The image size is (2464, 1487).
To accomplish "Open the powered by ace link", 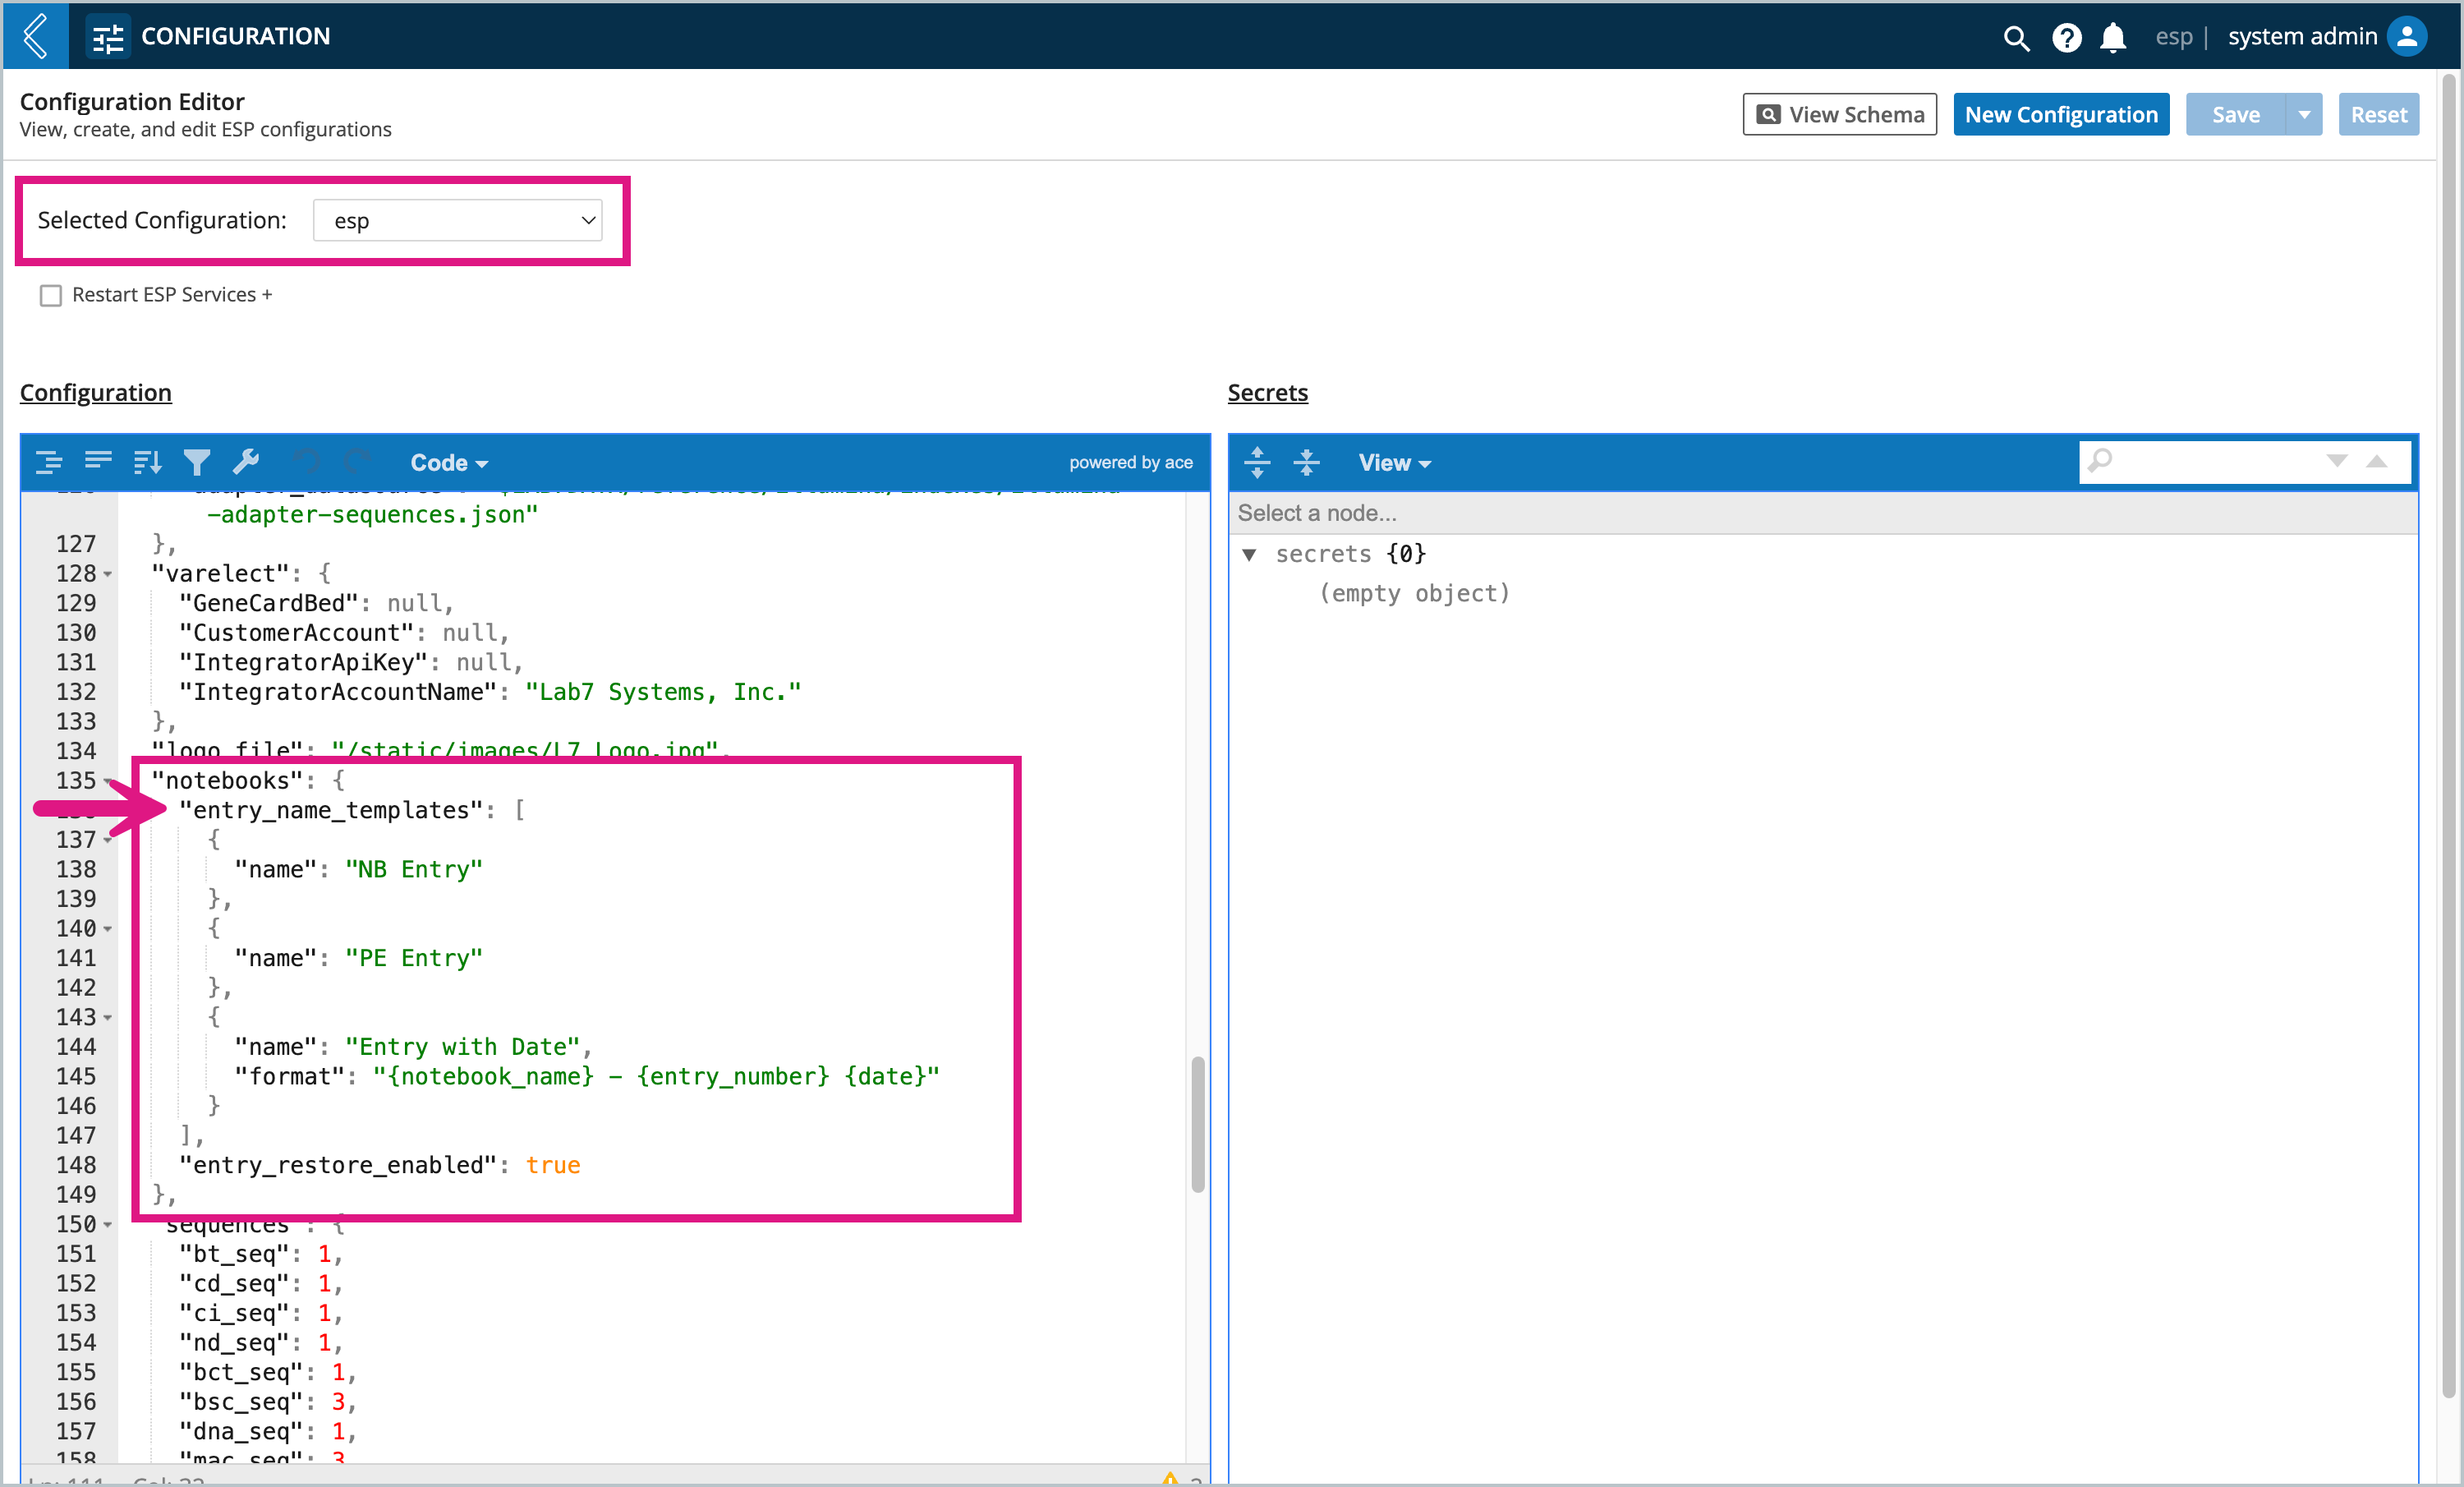I will [x=1131, y=462].
